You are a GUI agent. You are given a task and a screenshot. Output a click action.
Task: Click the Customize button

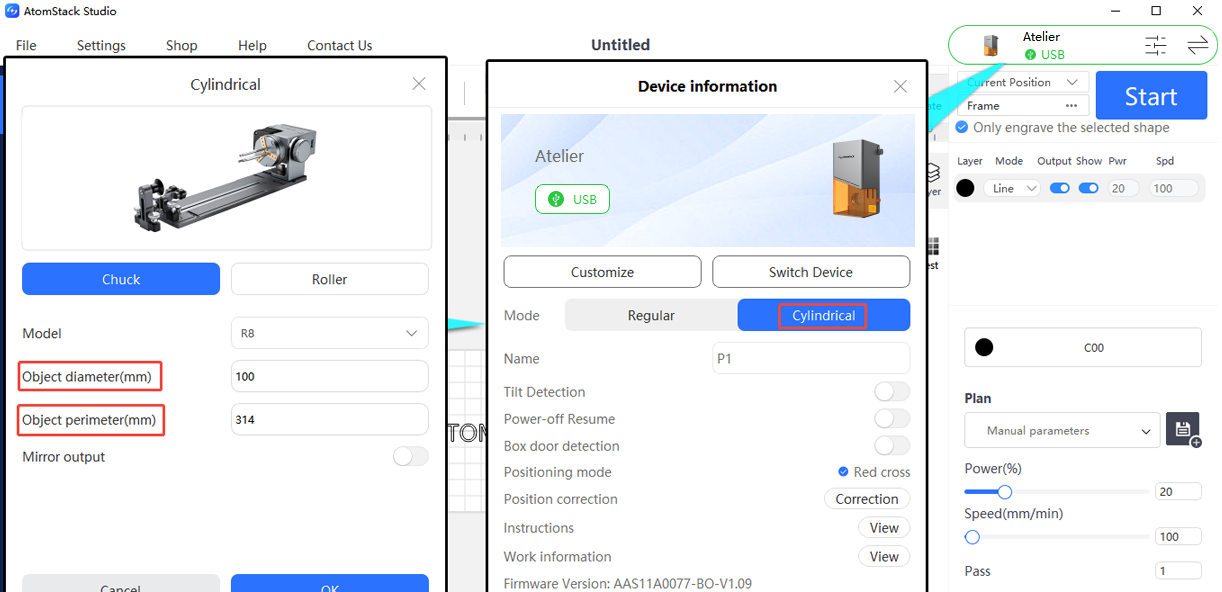[x=602, y=272]
